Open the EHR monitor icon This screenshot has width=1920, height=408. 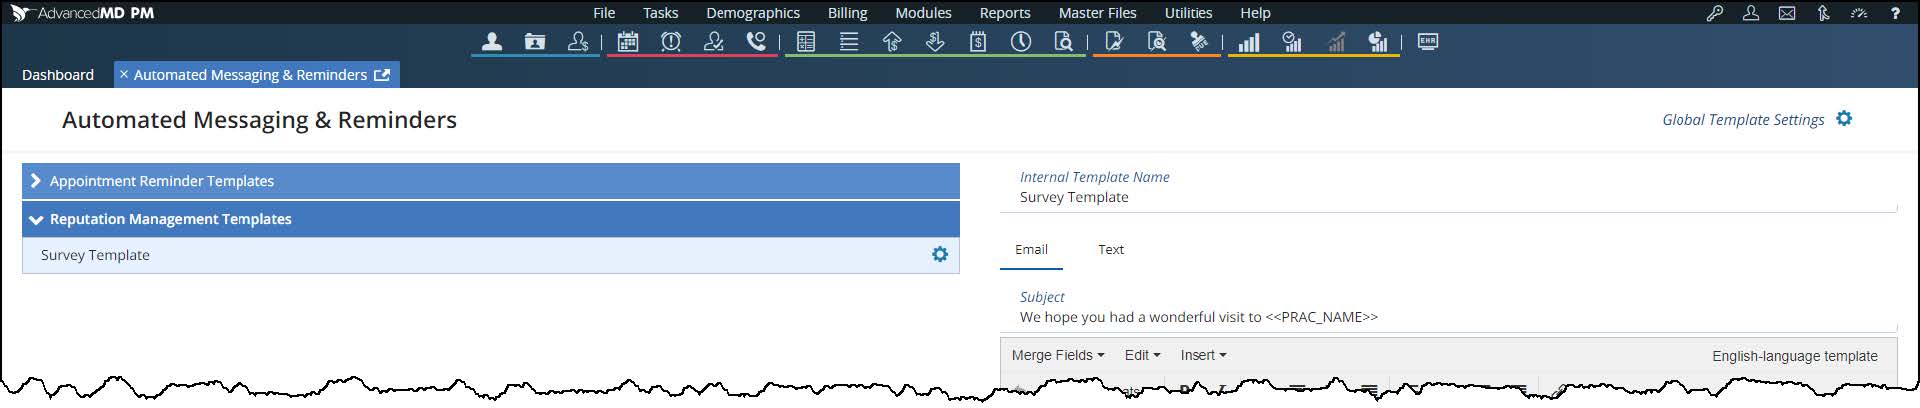pyautogui.click(x=1428, y=42)
